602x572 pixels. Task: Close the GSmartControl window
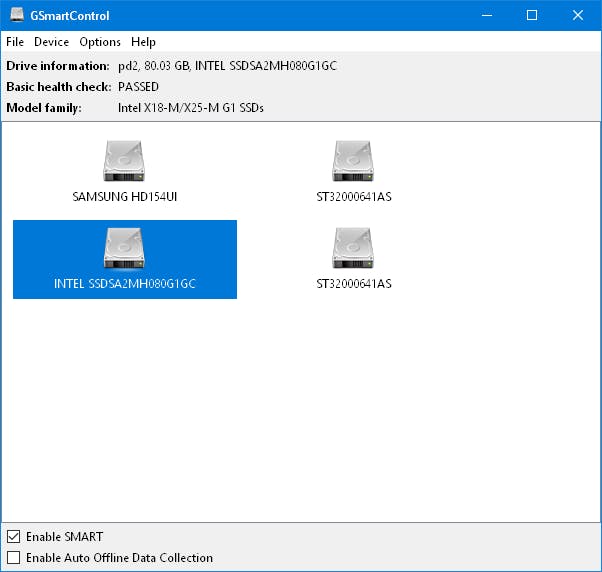578,15
